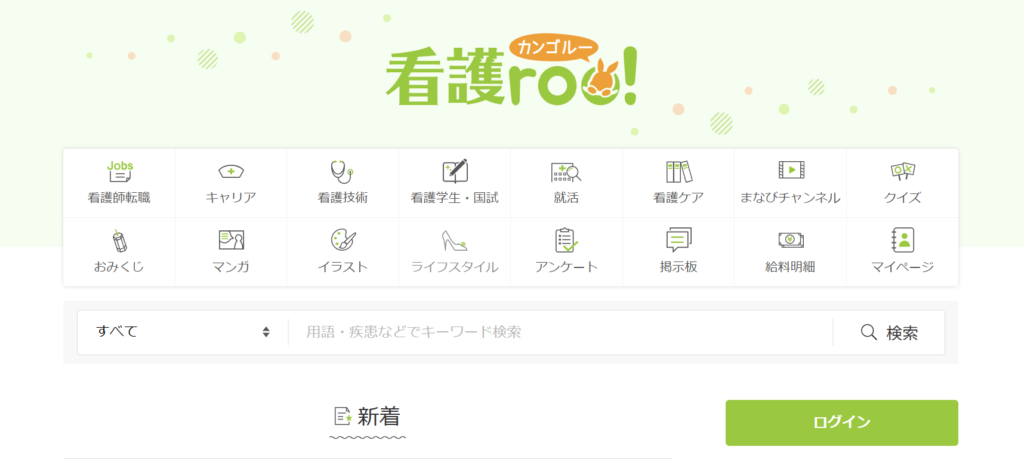This screenshot has height=459, width=1024.
Task: Open 給料明細 money icon
Action: [x=791, y=240]
